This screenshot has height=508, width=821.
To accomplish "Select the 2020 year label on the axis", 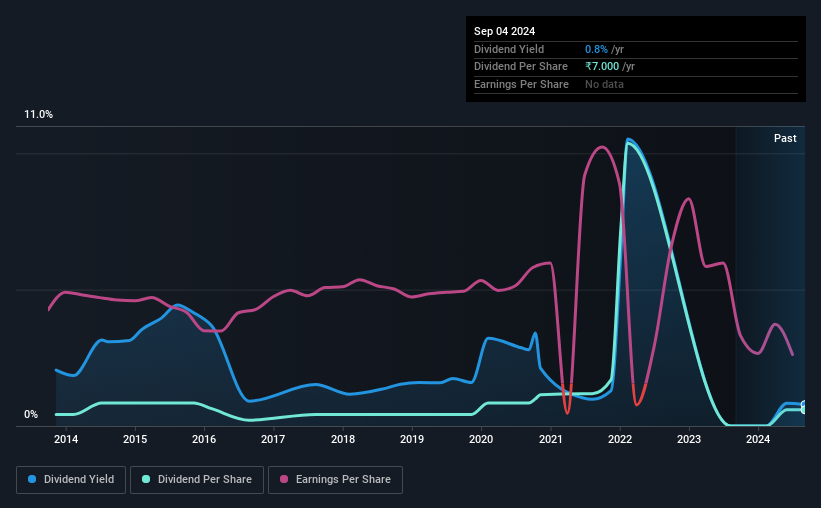I will (481, 439).
